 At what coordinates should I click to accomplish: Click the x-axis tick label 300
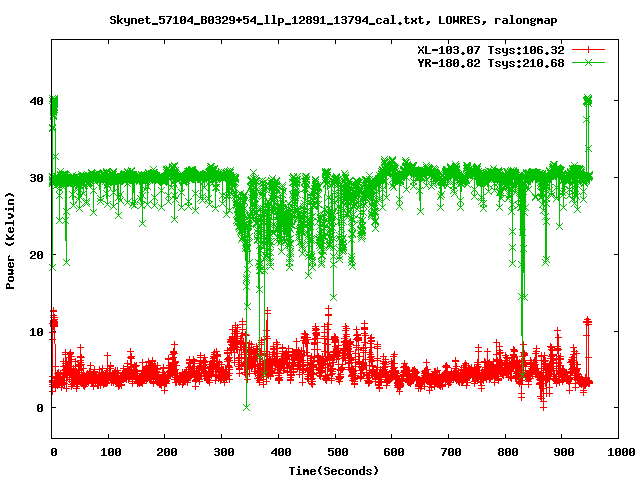click(x=224, y=452)
